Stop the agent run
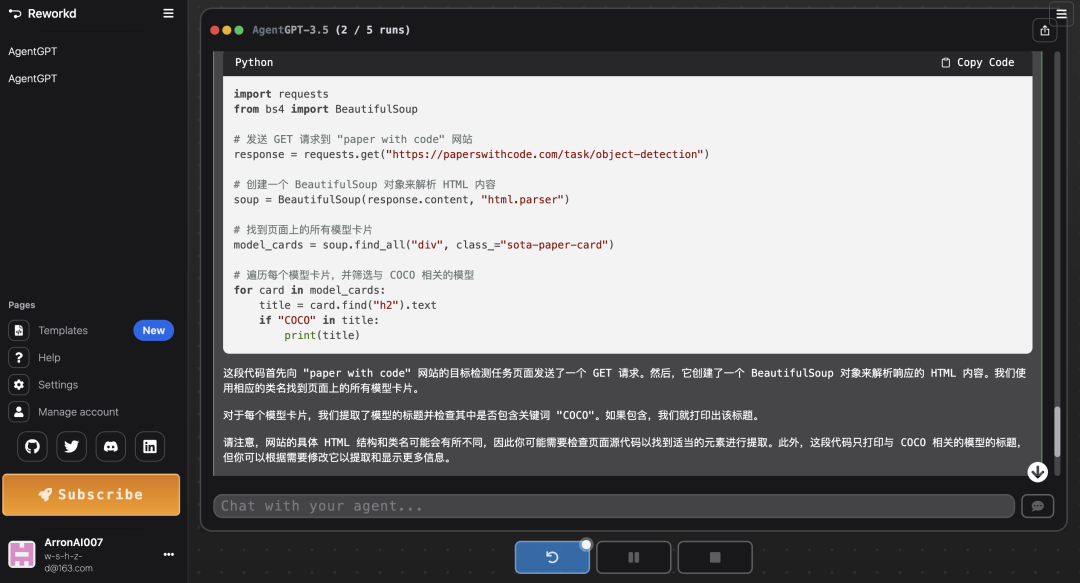The width and height of the screenshot is (1080, 583). [715, 557]
